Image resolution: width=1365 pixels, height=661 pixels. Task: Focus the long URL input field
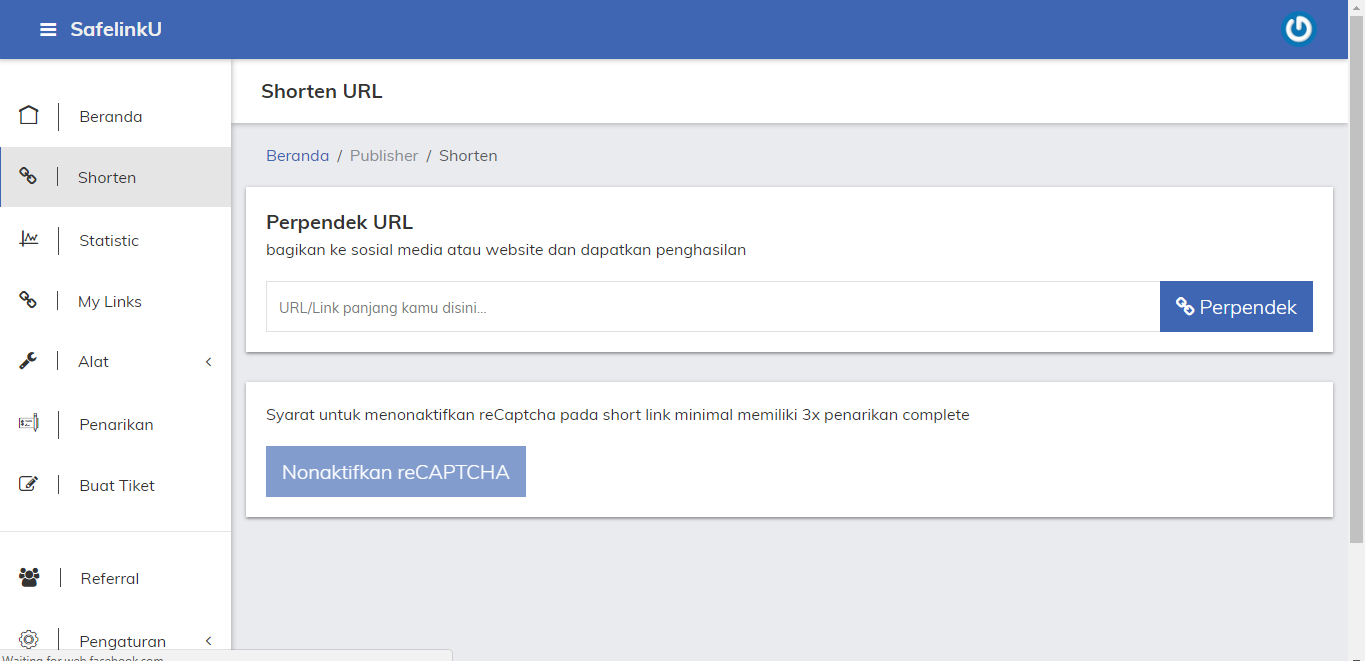712,307
